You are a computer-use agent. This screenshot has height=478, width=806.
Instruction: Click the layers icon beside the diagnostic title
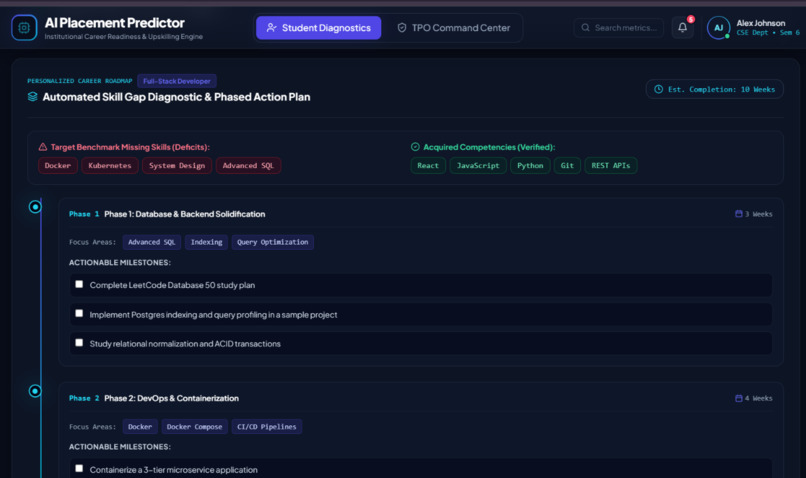click(x=32, y=97)
